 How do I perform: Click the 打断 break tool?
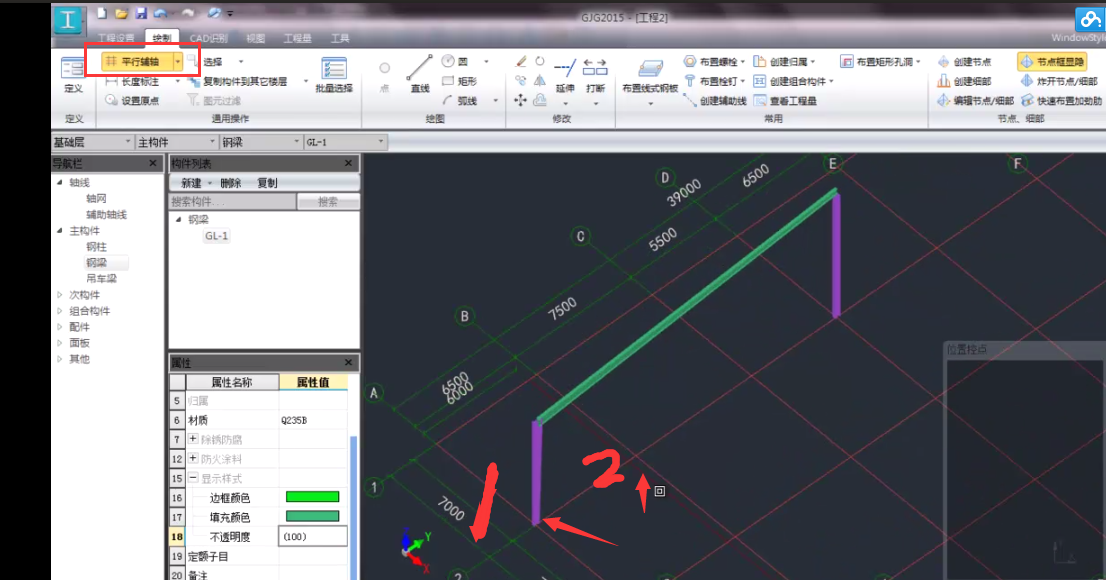pyautogui.click(x=595, y=75)
